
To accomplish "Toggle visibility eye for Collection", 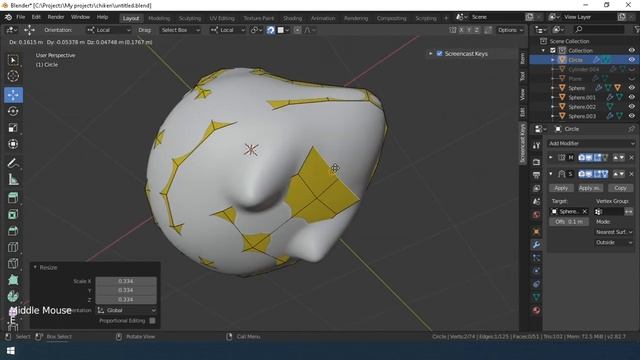I will (x=631, y=51).
